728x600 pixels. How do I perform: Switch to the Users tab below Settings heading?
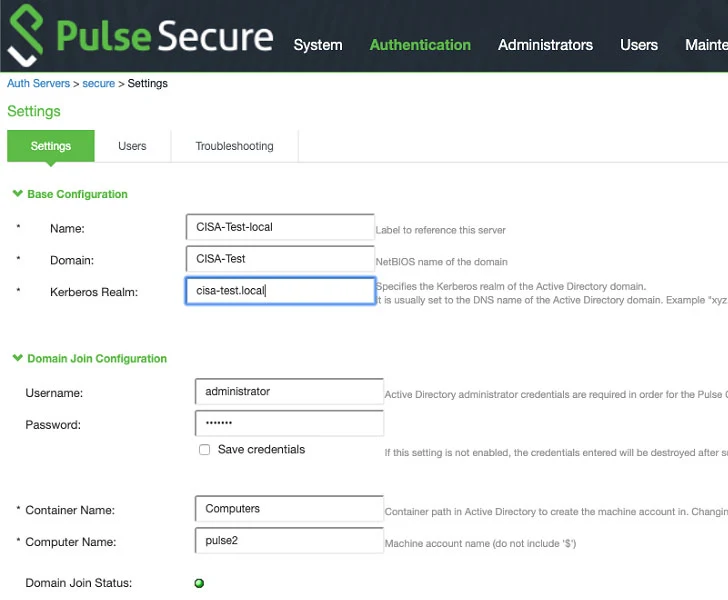(132, 146)
